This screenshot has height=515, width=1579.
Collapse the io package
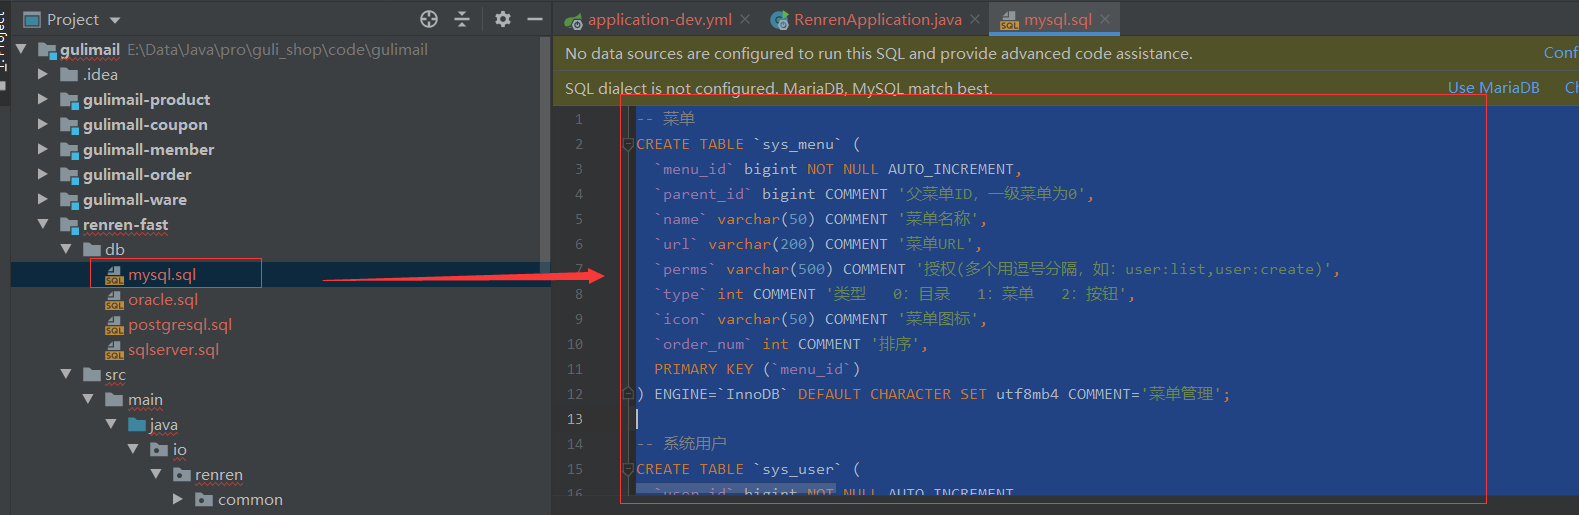coord(133,449)
